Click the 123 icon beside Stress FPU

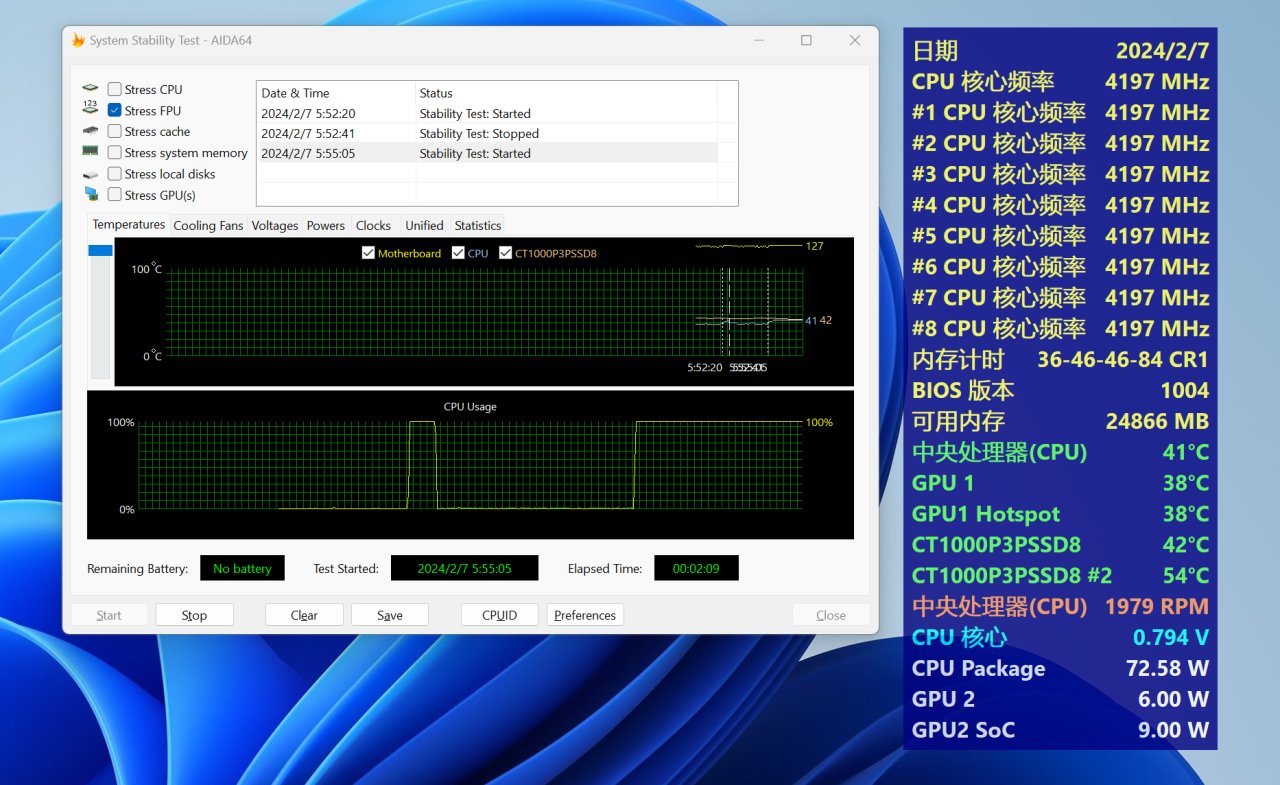click(x=91, y=109)
